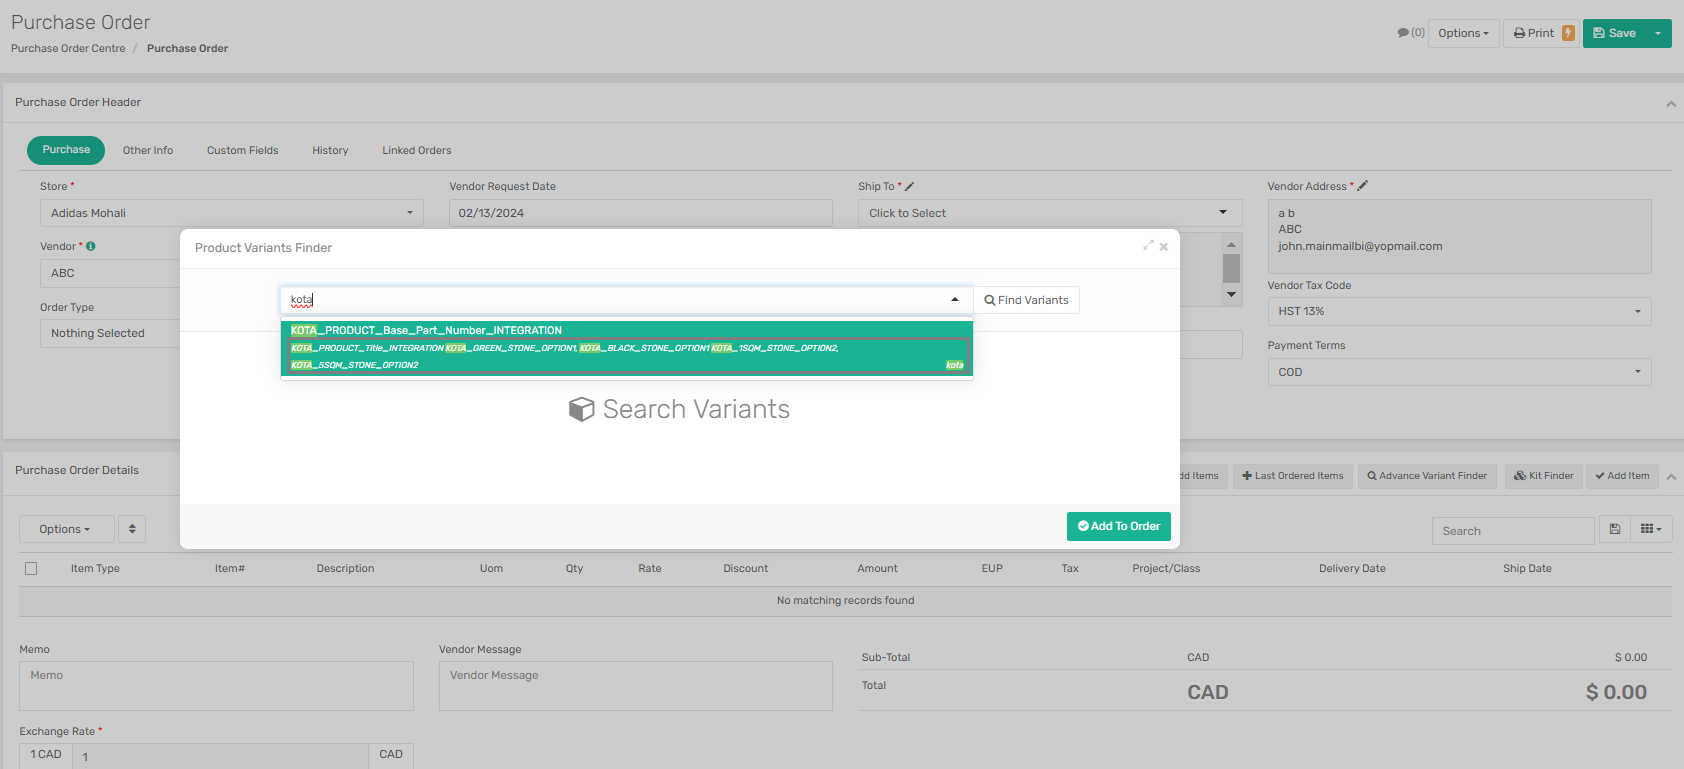Tick the select-all checkbox in item table header

[31, 568]
